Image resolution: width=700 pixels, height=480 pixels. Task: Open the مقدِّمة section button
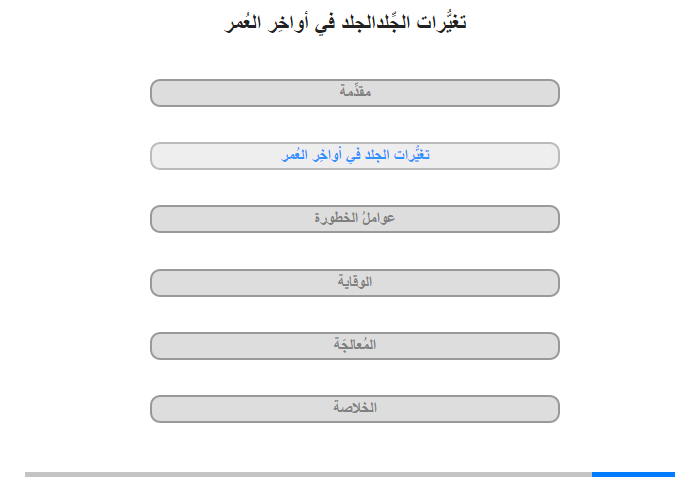coord(354,93)
